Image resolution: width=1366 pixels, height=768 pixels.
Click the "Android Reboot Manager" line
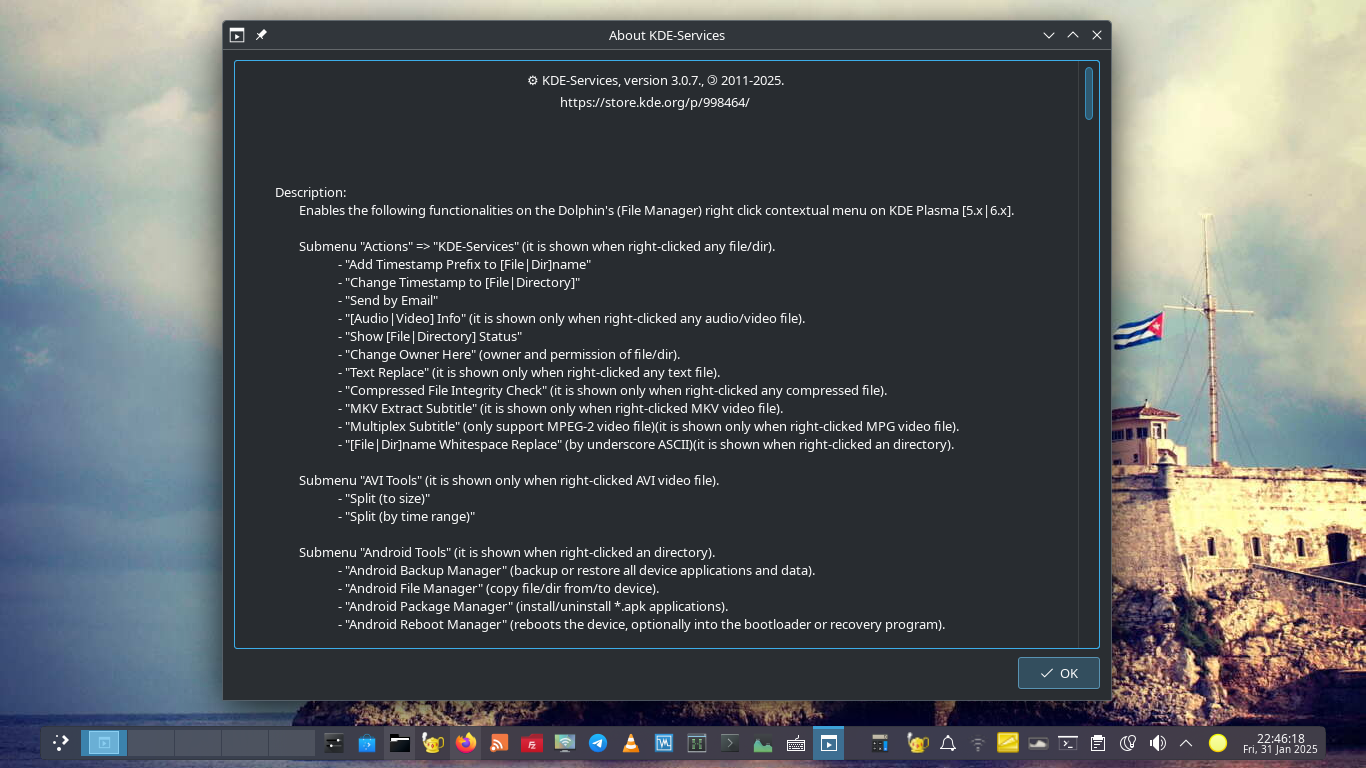click(x=641, y=624)
